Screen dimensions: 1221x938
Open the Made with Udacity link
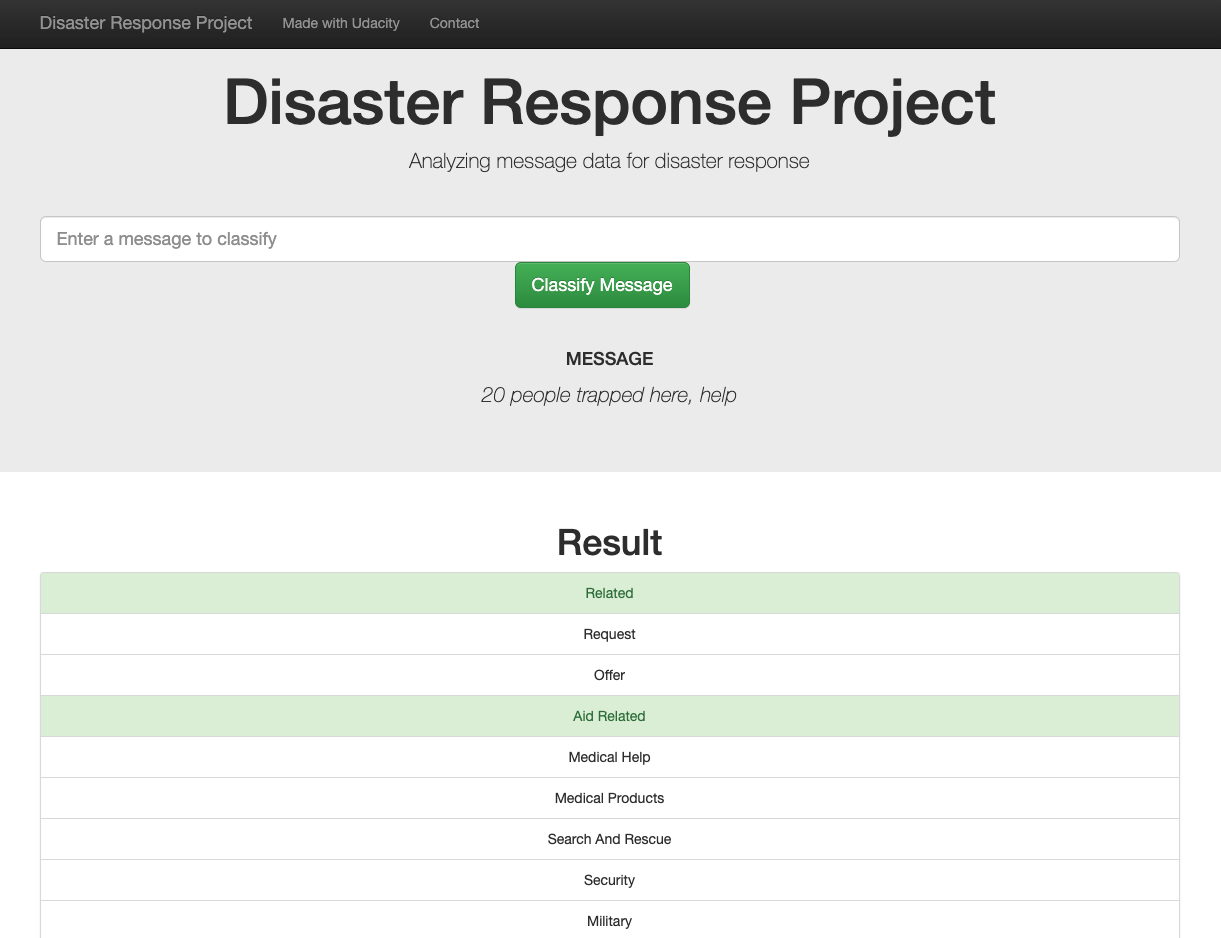point(341,23)
